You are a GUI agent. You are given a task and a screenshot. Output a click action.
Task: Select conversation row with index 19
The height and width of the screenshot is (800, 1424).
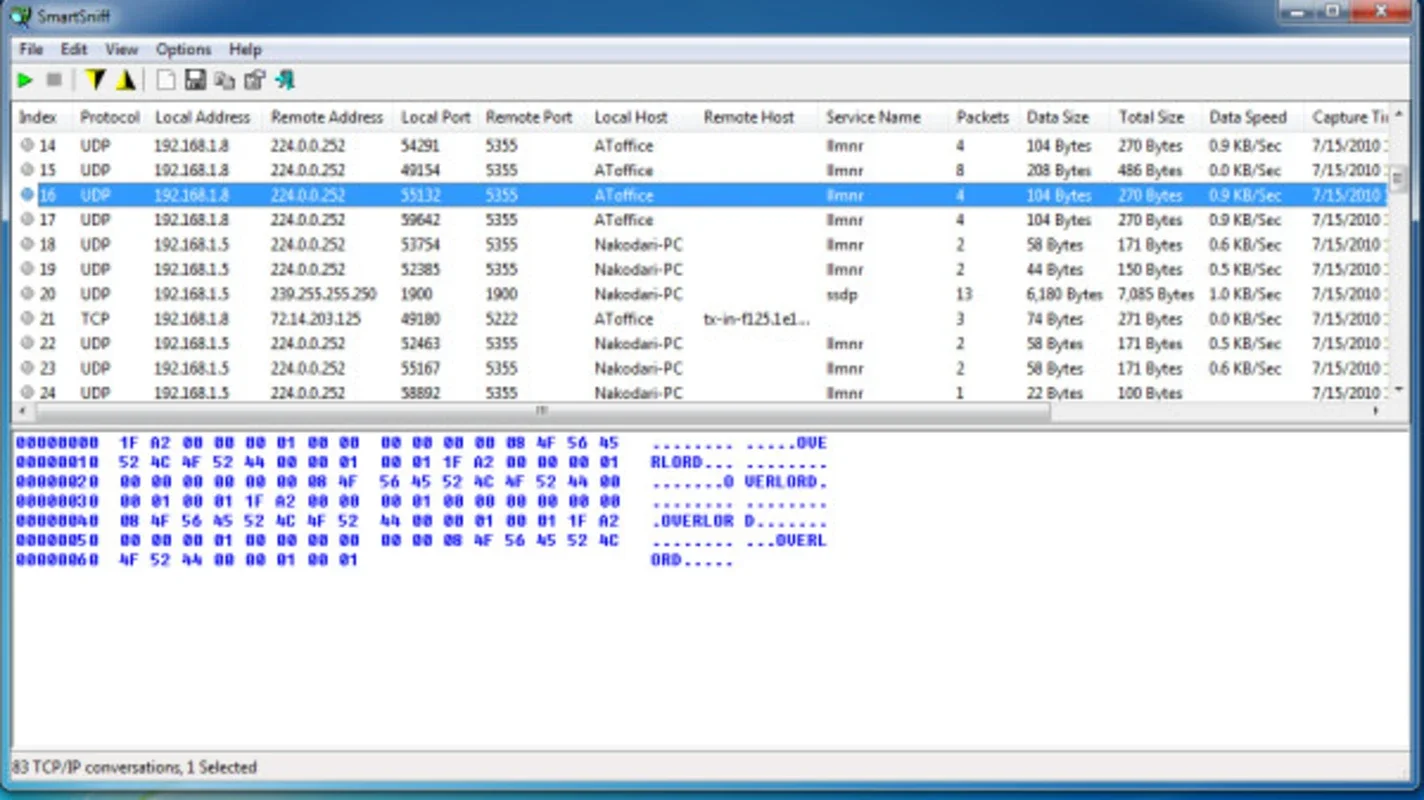(x=701, y=269)
